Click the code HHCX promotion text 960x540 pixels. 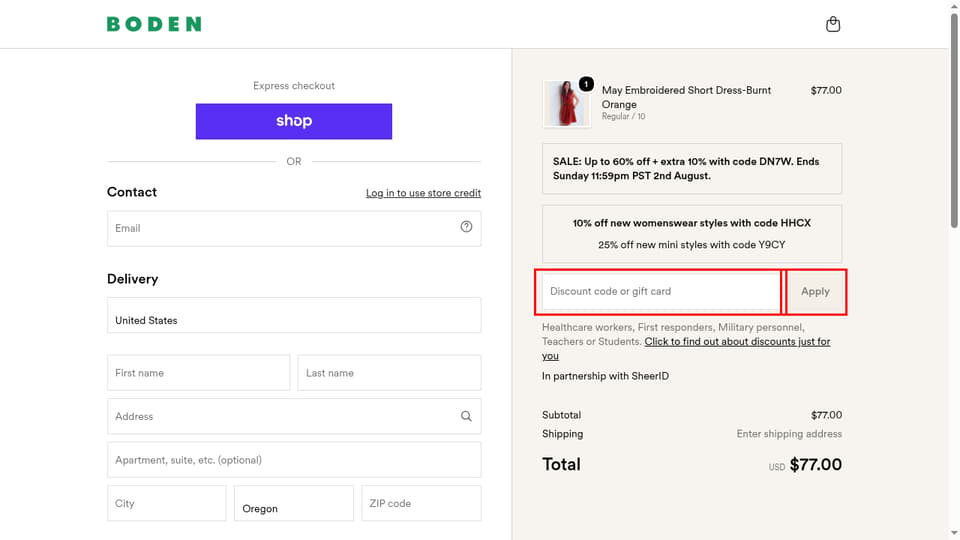click(692, 223)
